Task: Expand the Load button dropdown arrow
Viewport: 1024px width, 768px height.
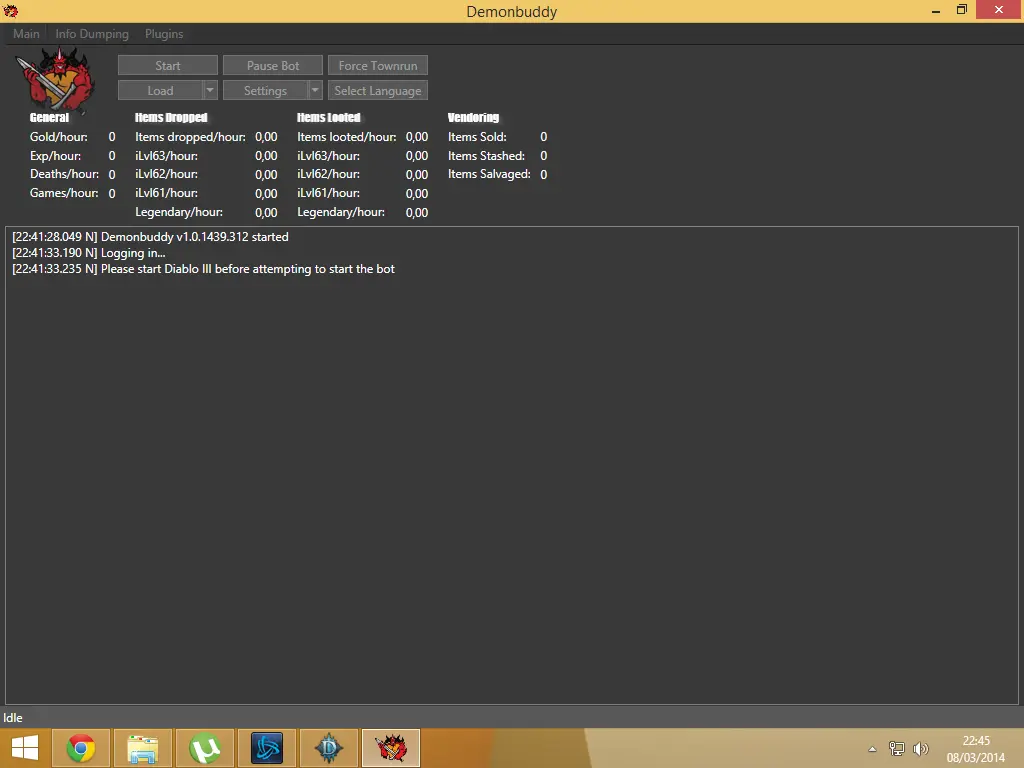Action: (210, 91)
